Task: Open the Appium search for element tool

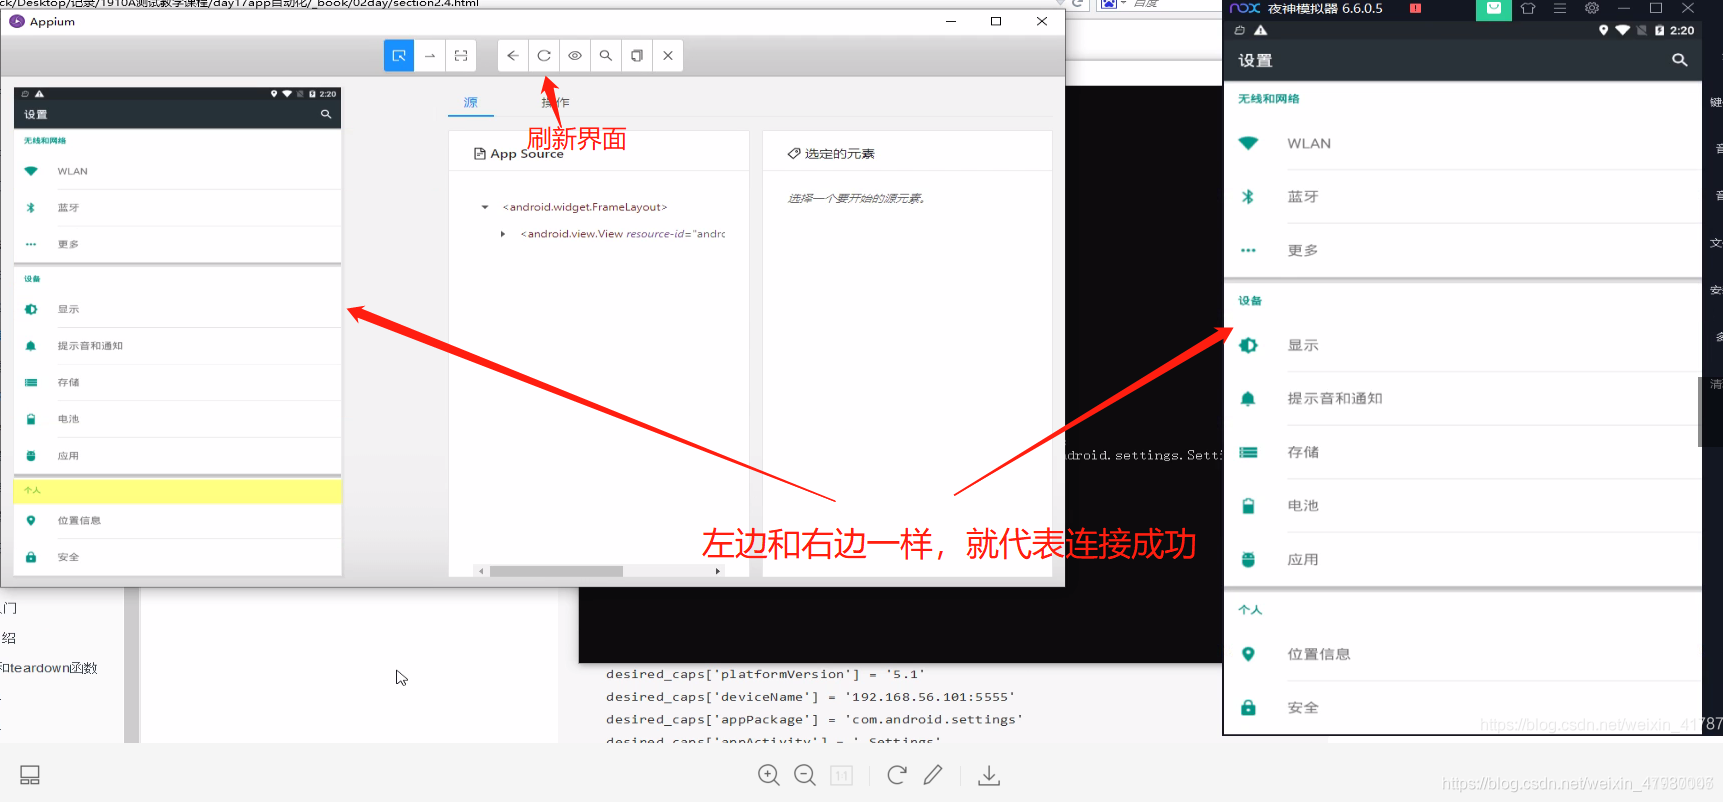Action: pos(606,56)
